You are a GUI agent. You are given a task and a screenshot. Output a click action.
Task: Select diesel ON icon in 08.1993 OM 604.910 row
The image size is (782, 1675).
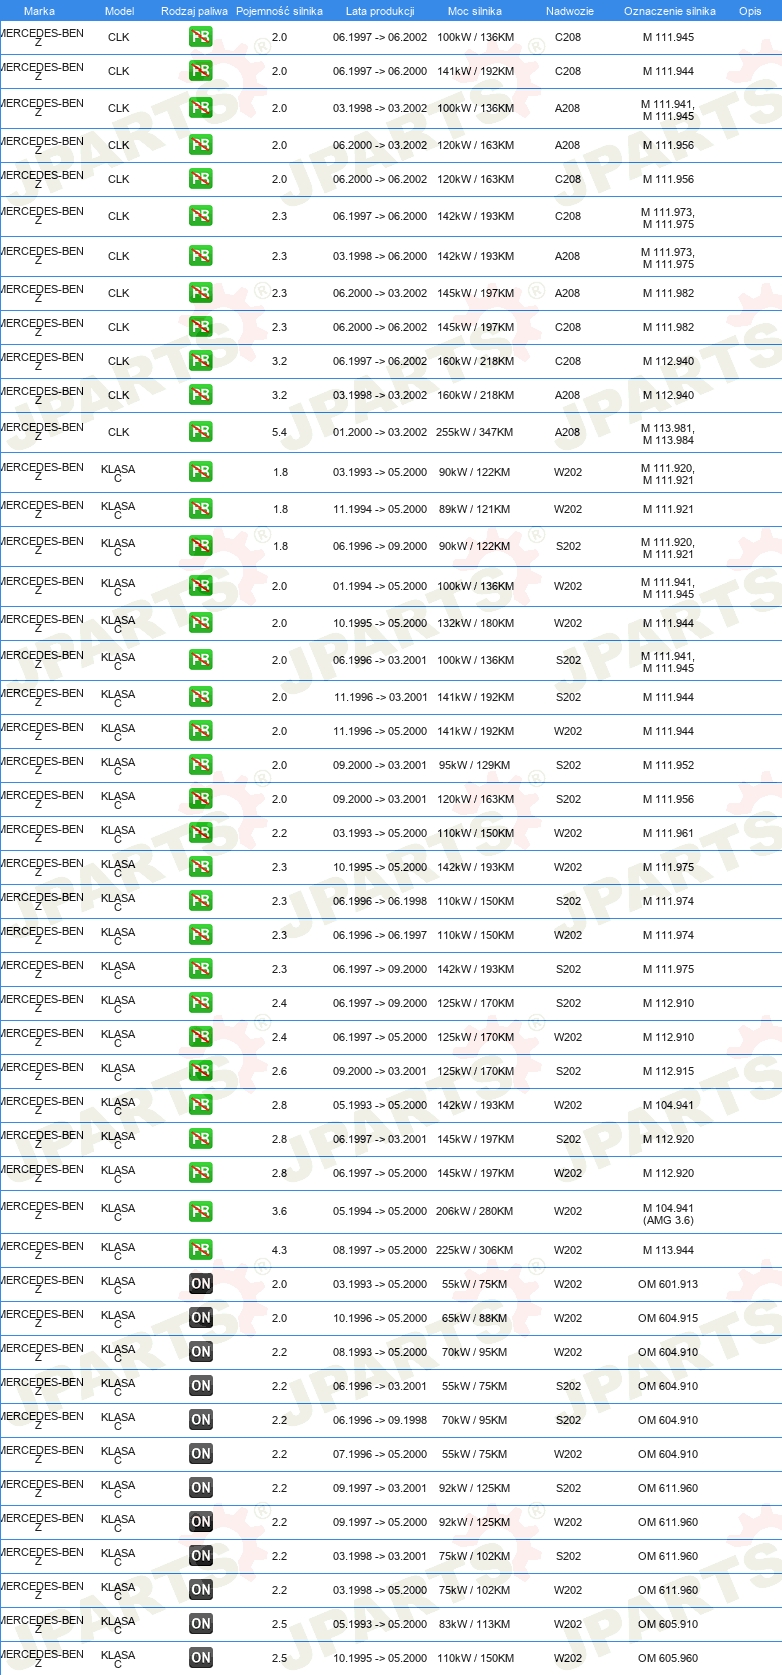pyautogui.click(x=200, y=1353)
